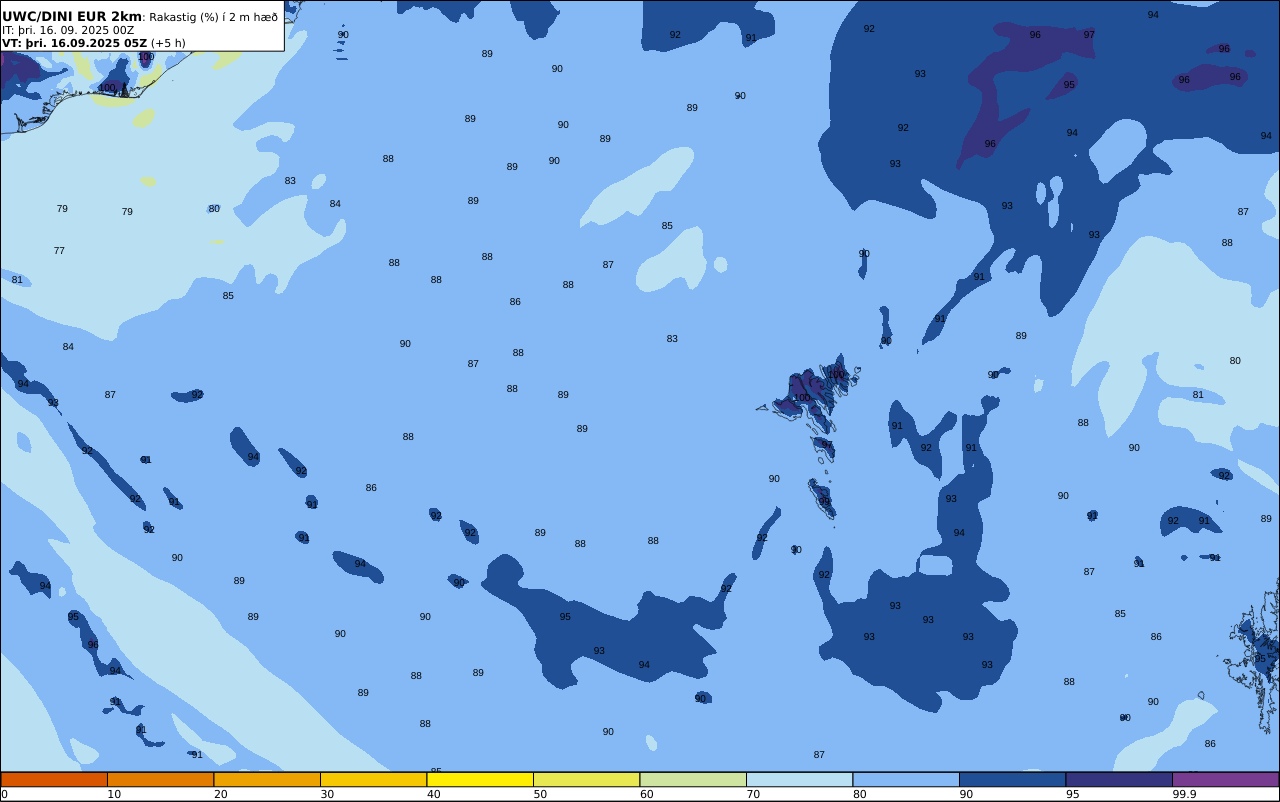Click the legend tick label '95' under colorbar
Image resolution: width=1280 pixels, height=802 pixels.
pos(1072,794)
